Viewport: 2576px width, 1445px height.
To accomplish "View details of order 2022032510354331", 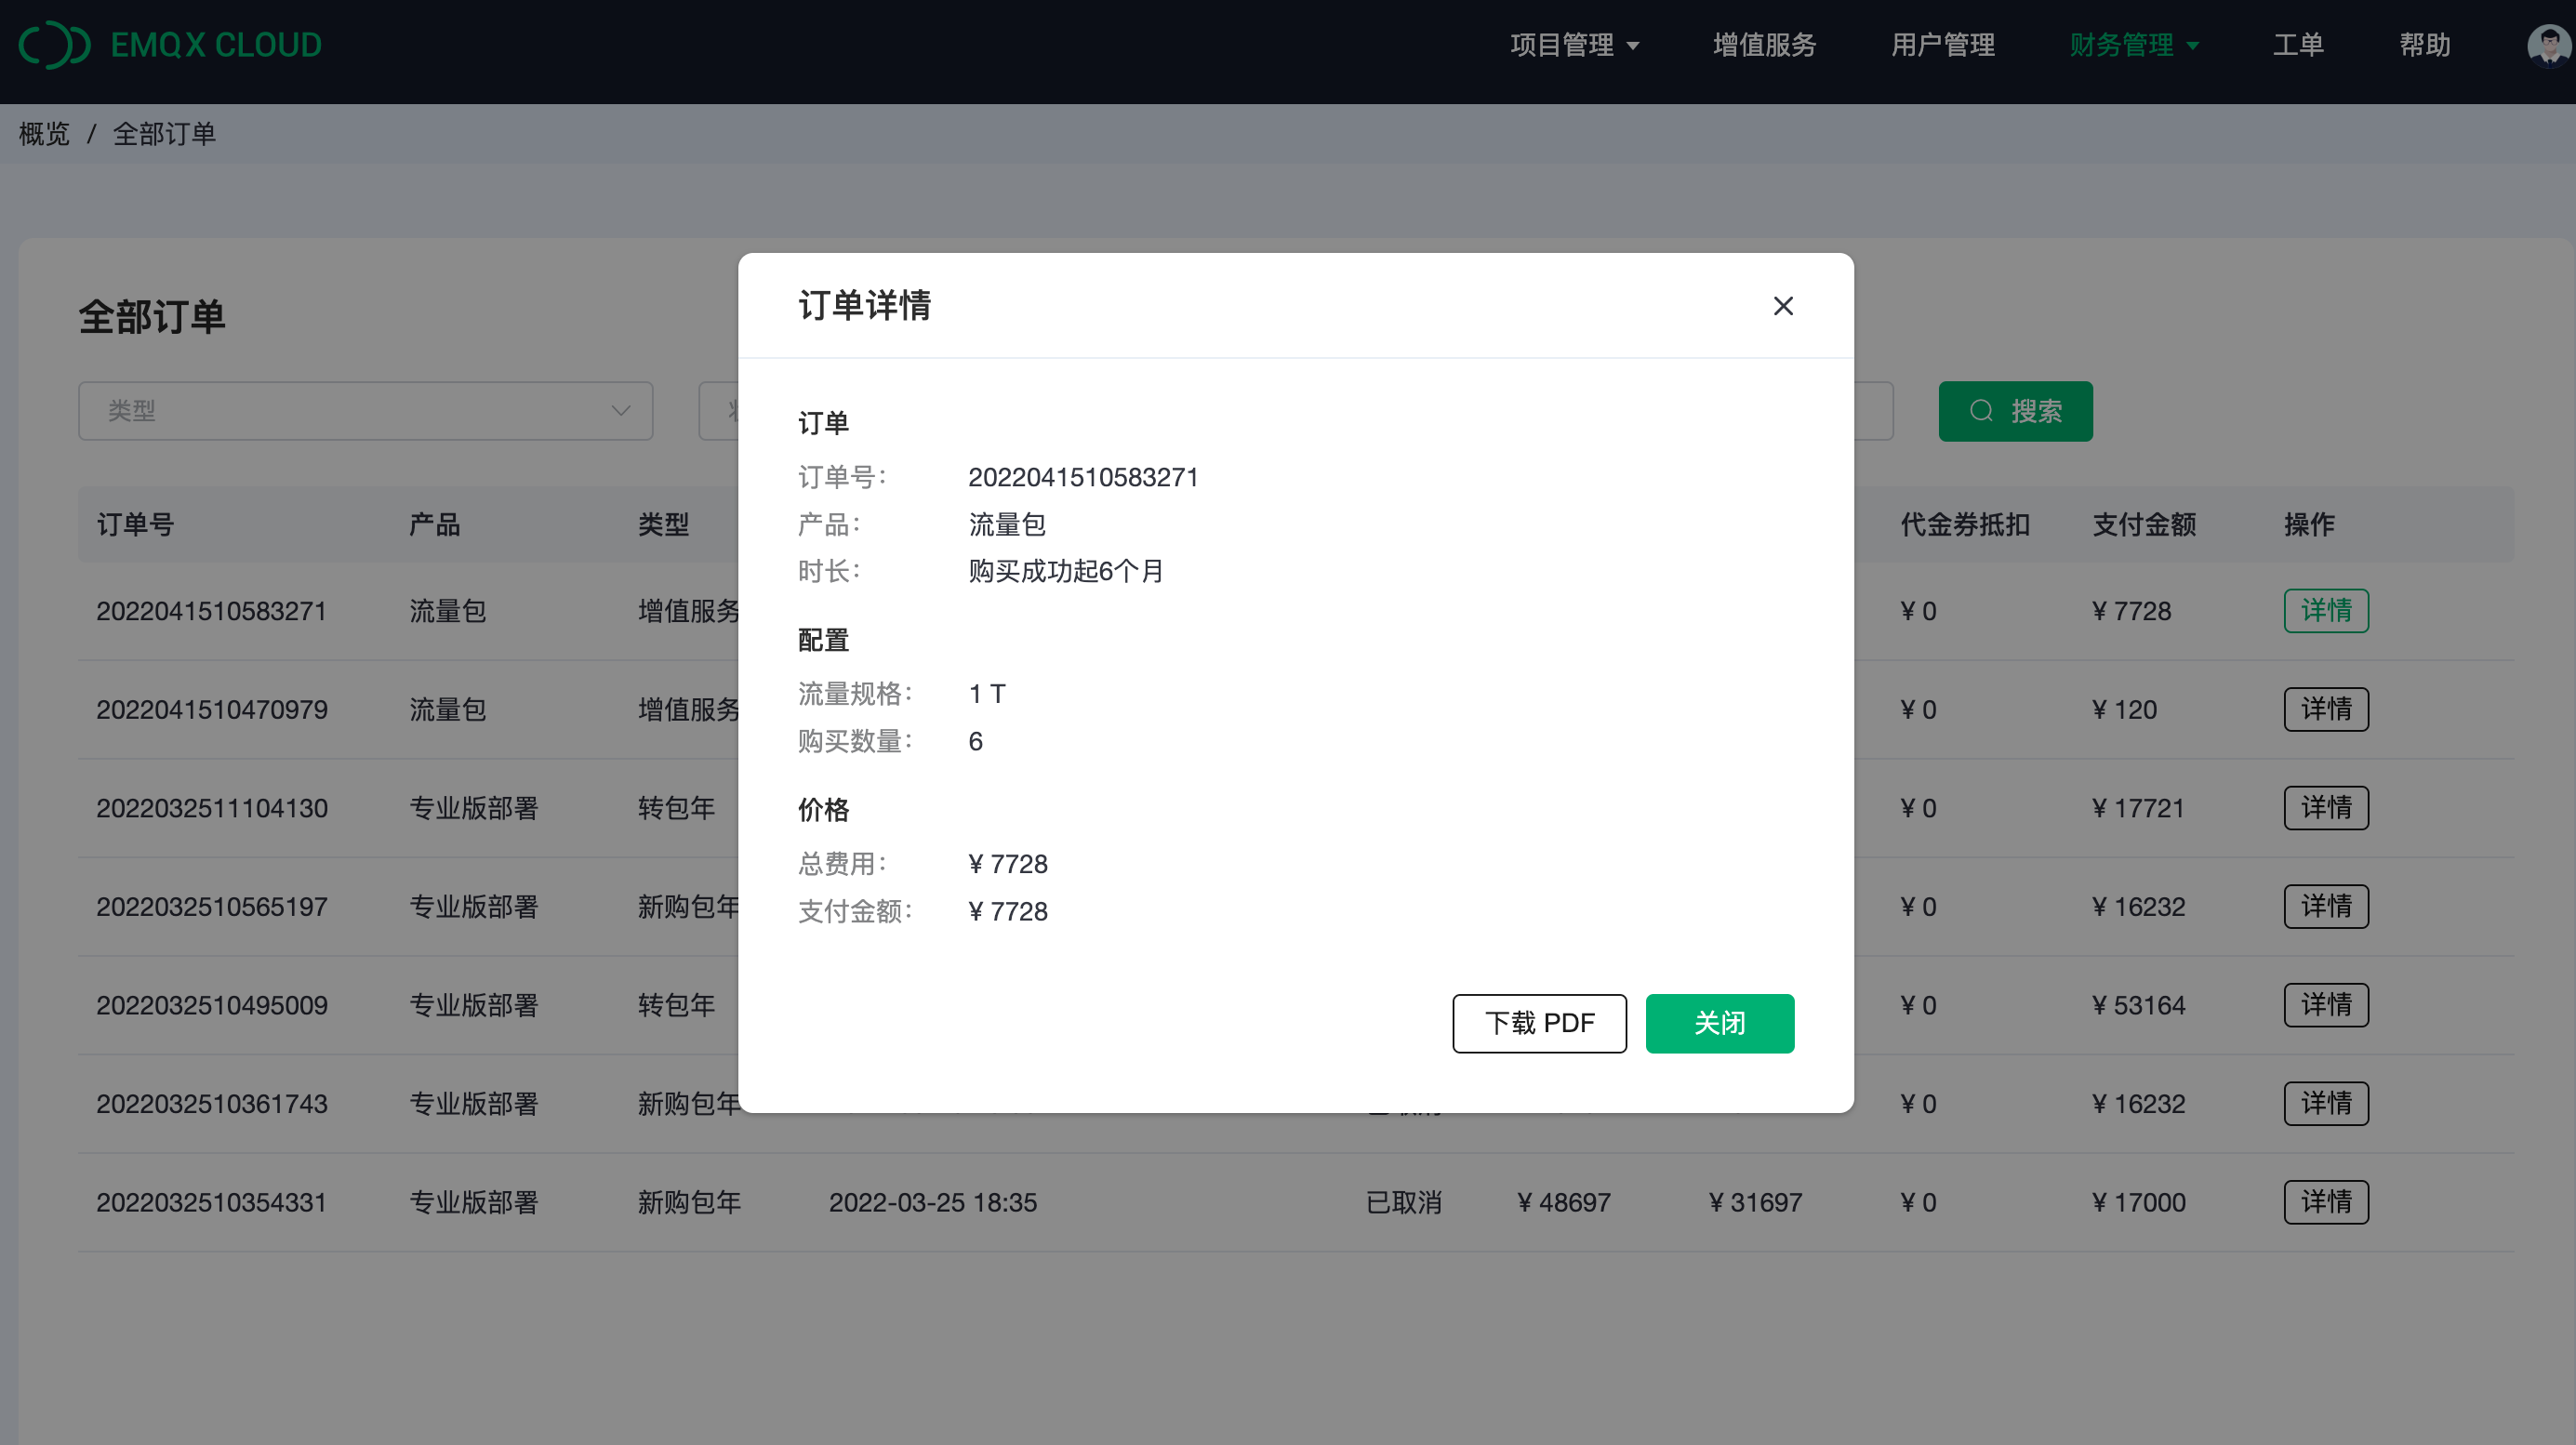I will pos(2325,1202).
